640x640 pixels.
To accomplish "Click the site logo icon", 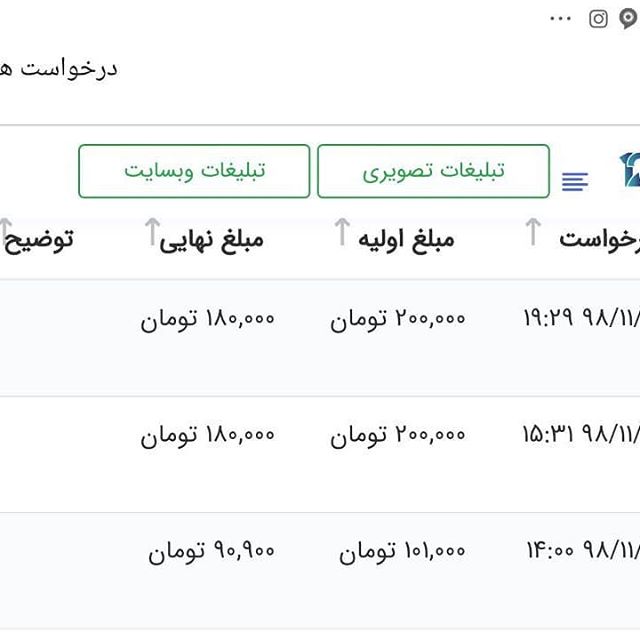I will click(x=630, y=170).
